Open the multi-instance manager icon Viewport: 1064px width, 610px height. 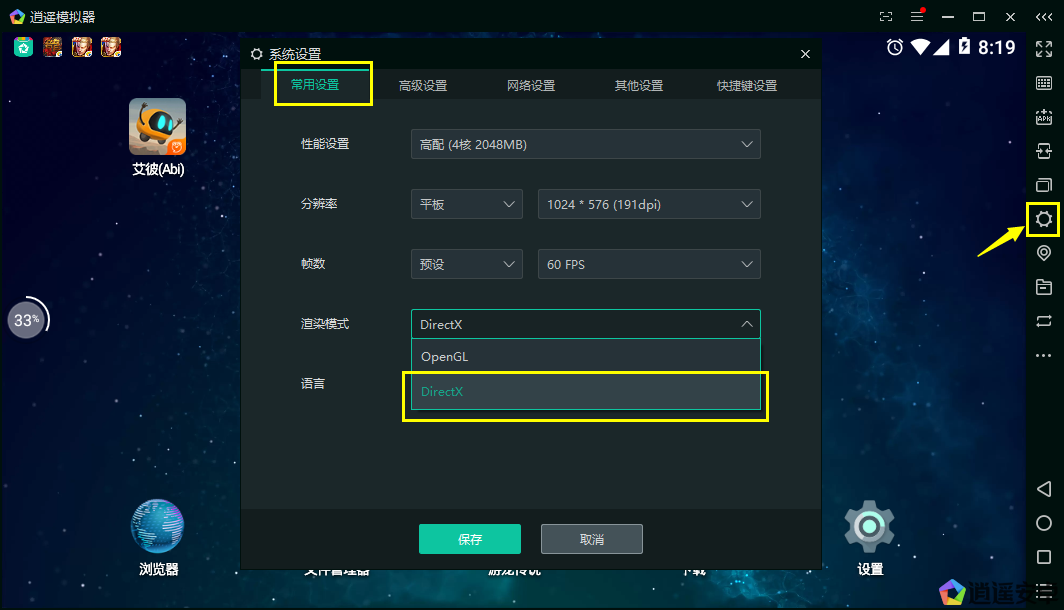coord(1044,185)
